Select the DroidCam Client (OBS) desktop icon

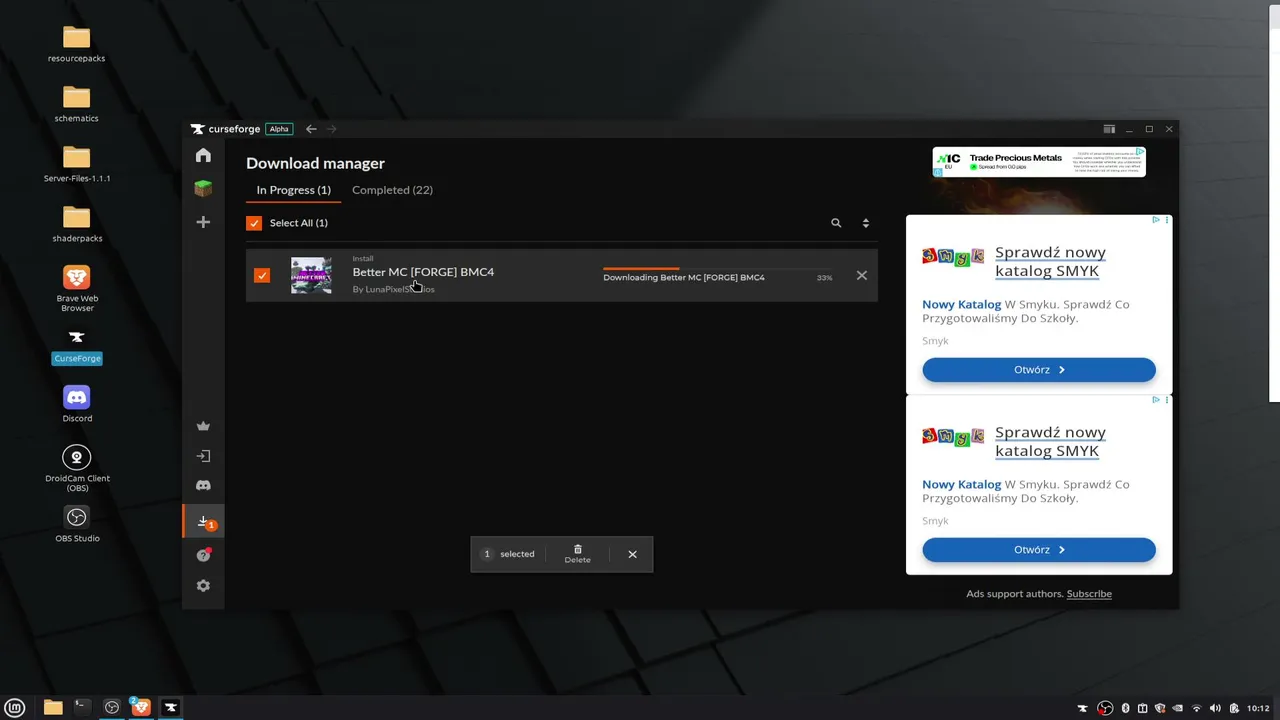click(x=77, y=469)
